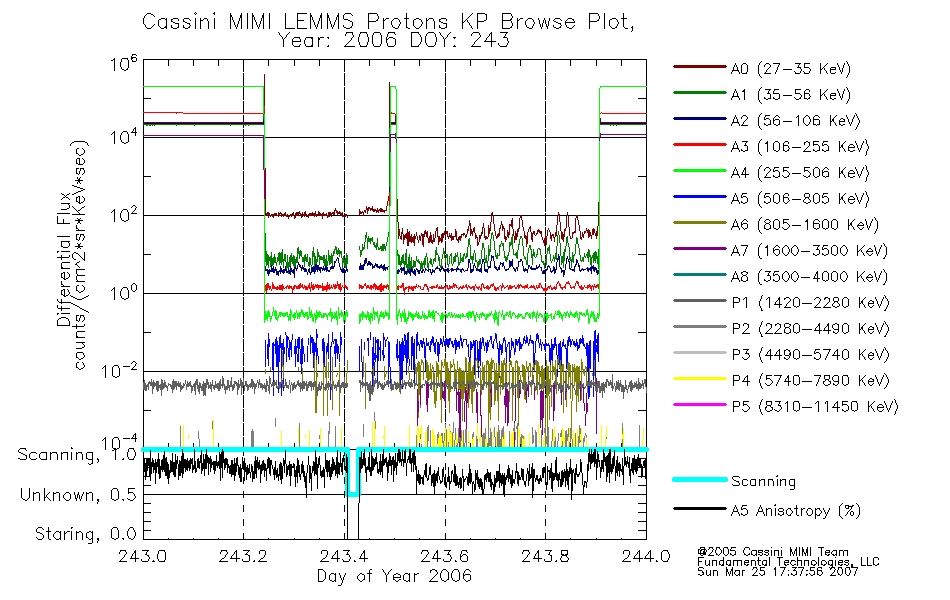Click the A3 (106-255 KeV) red legend swatch

[699, 145]
